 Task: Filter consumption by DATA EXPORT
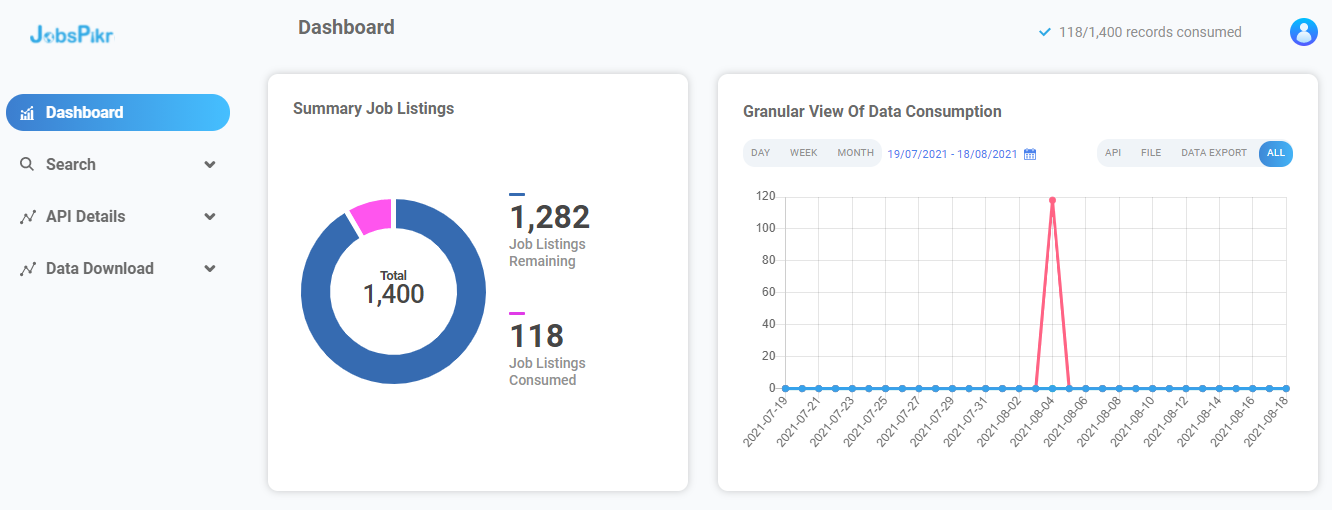(x=1214, y=153)
